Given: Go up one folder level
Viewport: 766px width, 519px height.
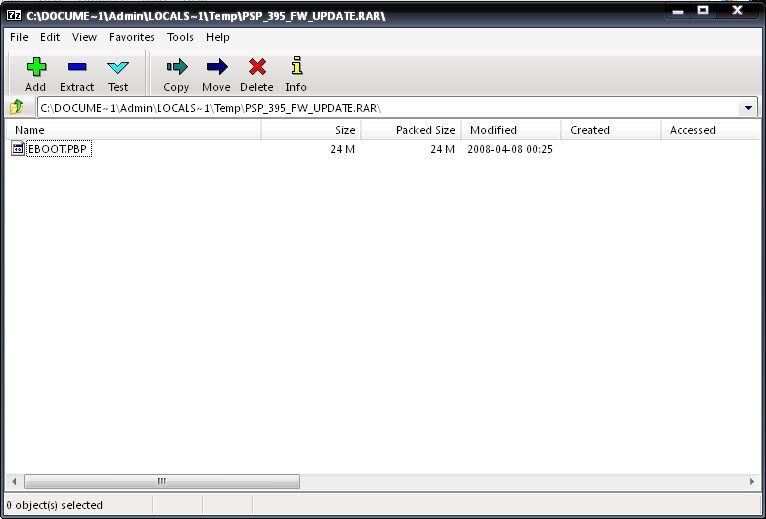Looking at the screenshot, I should click(x=17, y=107).
